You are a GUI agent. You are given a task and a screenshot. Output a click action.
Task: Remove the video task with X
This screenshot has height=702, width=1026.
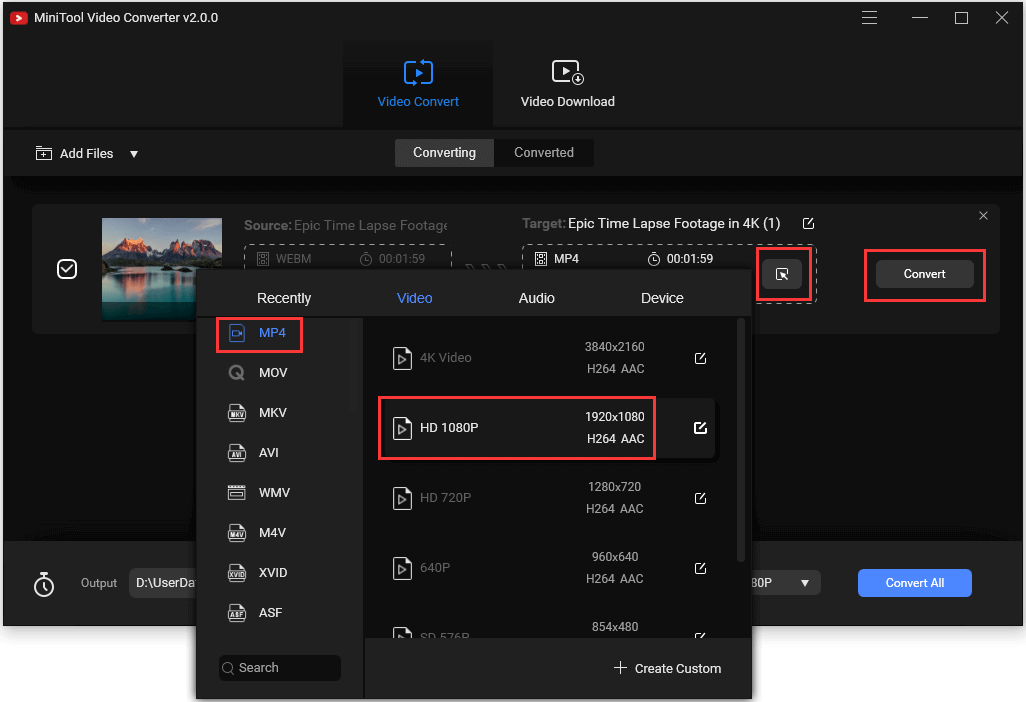click(x=983, y=216)
